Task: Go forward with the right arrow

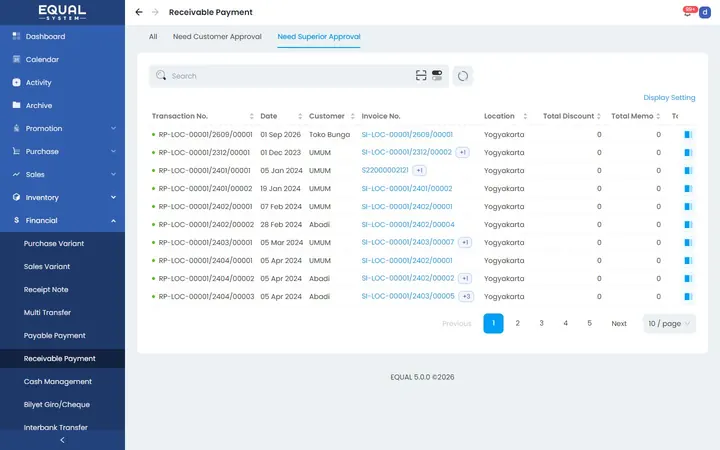Action: pos(155,12)
